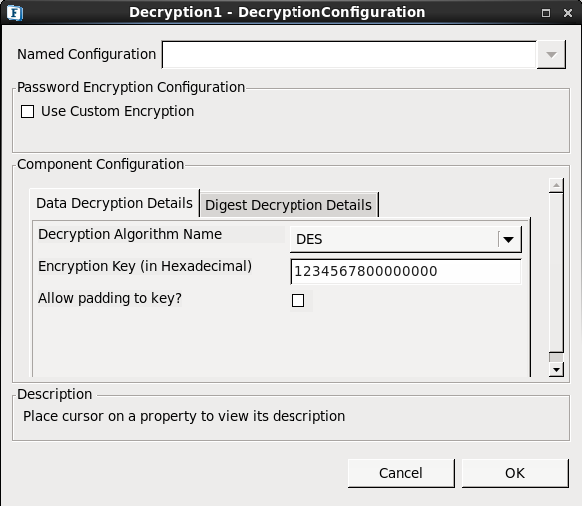
Task: Select the Allow padding to key? label
Action: coord(110,298)
